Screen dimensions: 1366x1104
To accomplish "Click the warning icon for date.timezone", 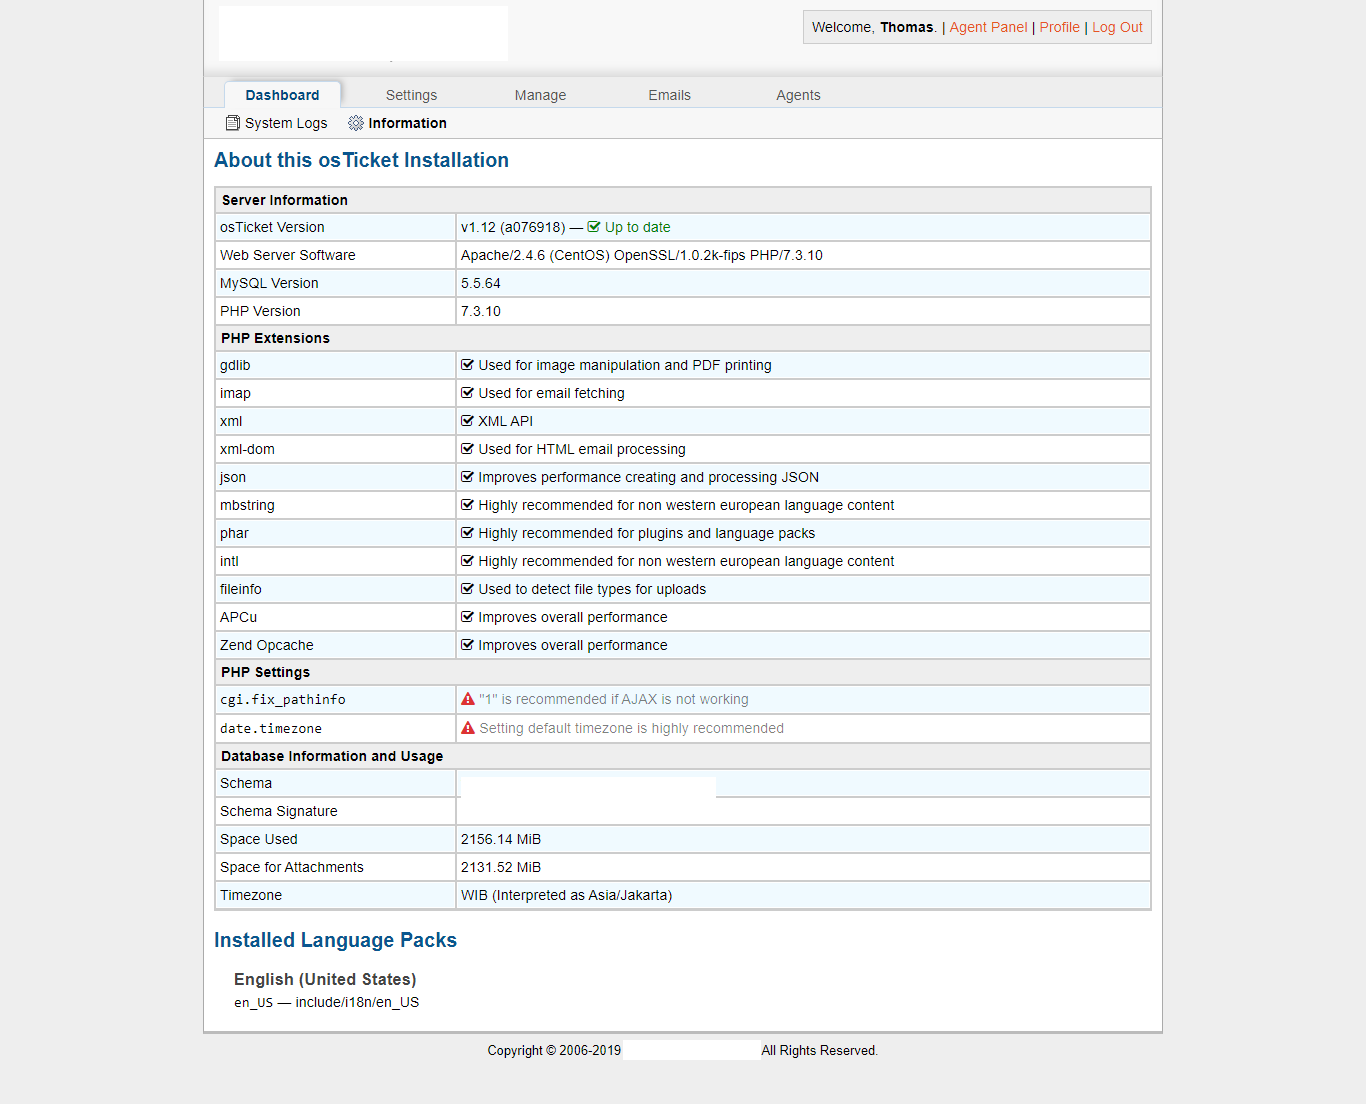I will [468, 728].
